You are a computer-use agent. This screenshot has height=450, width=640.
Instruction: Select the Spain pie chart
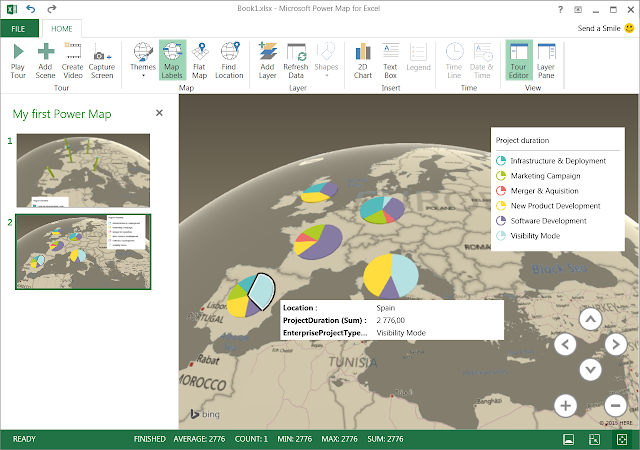point(251,295)
